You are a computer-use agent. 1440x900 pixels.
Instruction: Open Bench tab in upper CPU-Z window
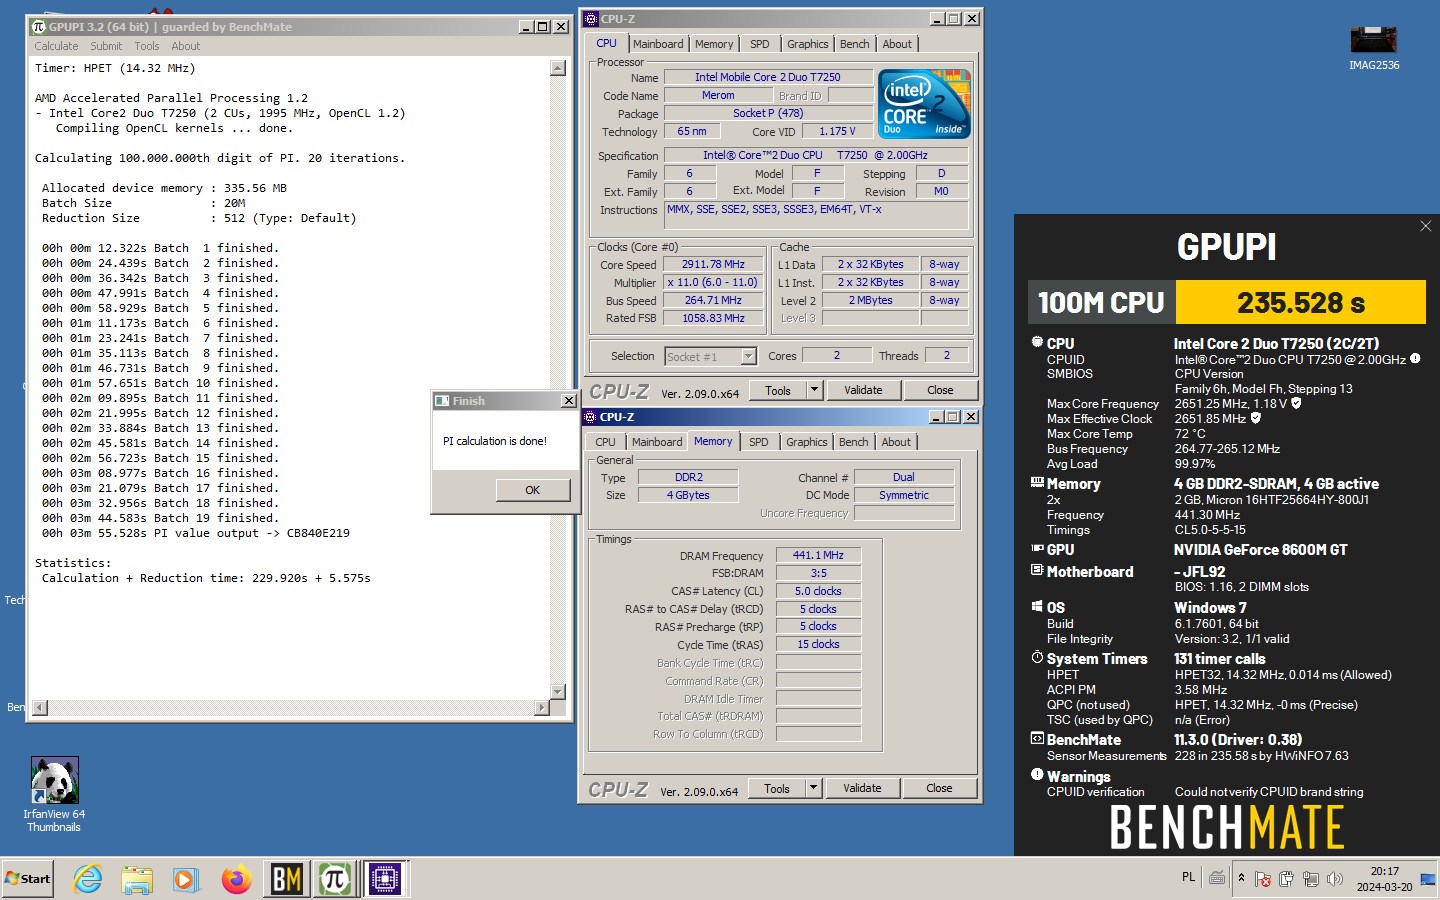[x=854, y=44]
